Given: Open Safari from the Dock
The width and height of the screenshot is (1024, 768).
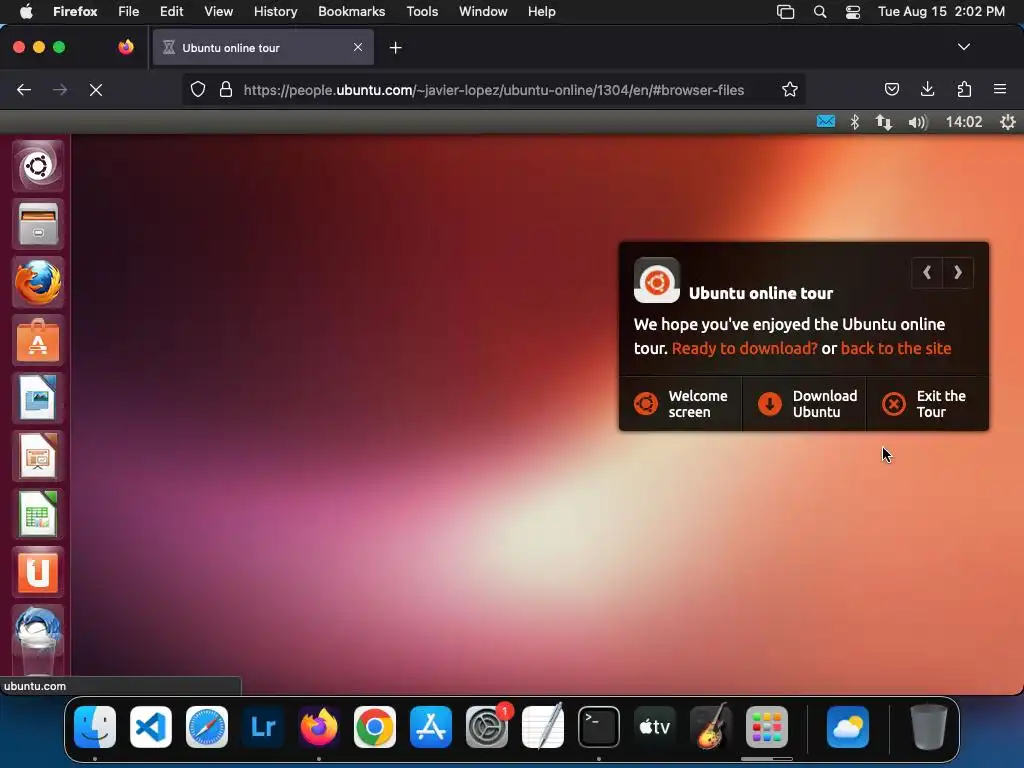Looking at the screenshot, I should [x=207, y=726].
